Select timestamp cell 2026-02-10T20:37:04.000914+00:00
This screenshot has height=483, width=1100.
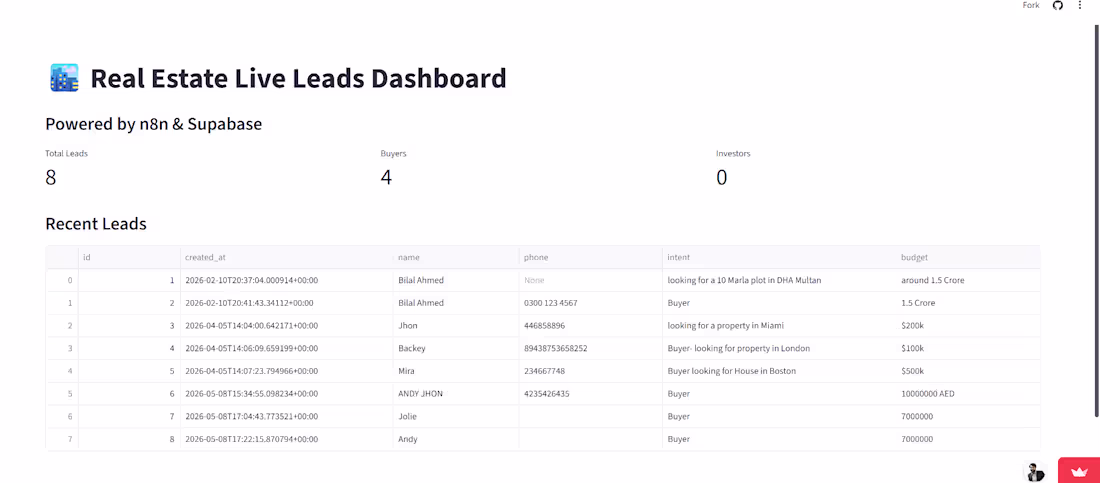click(287, 280)
